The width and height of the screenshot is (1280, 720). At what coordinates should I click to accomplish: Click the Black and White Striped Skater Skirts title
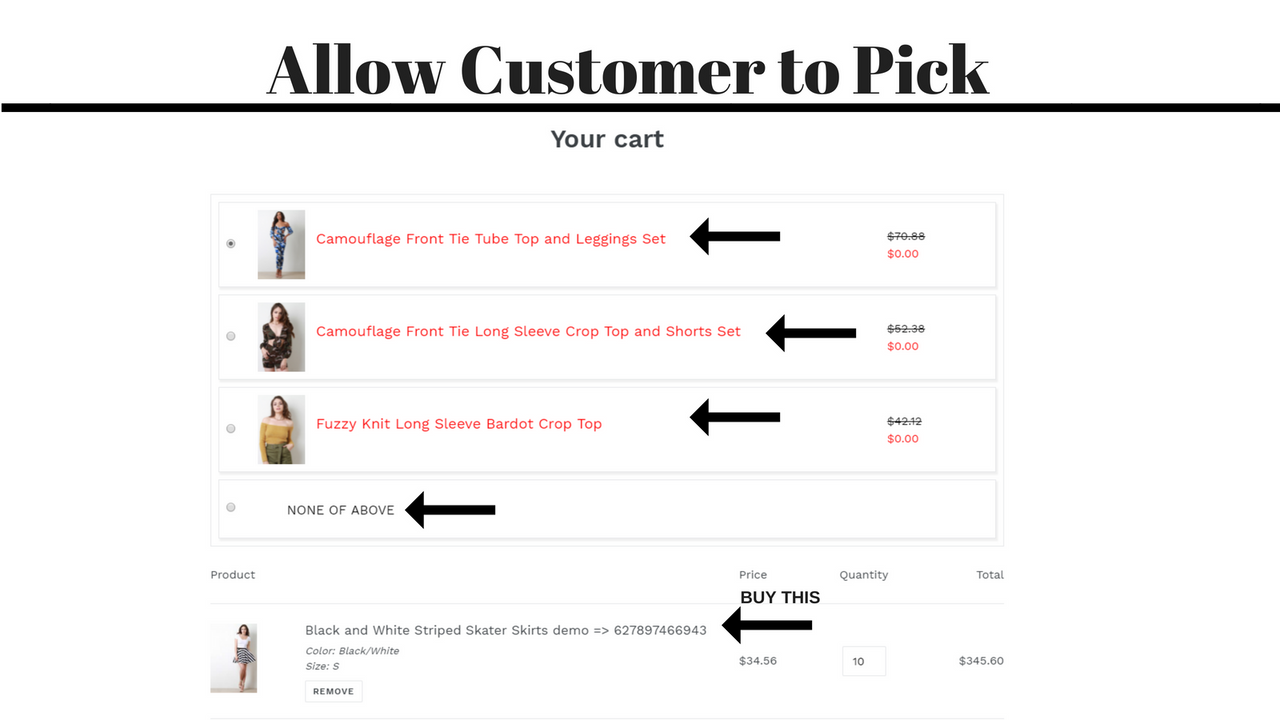click(506, 630)
